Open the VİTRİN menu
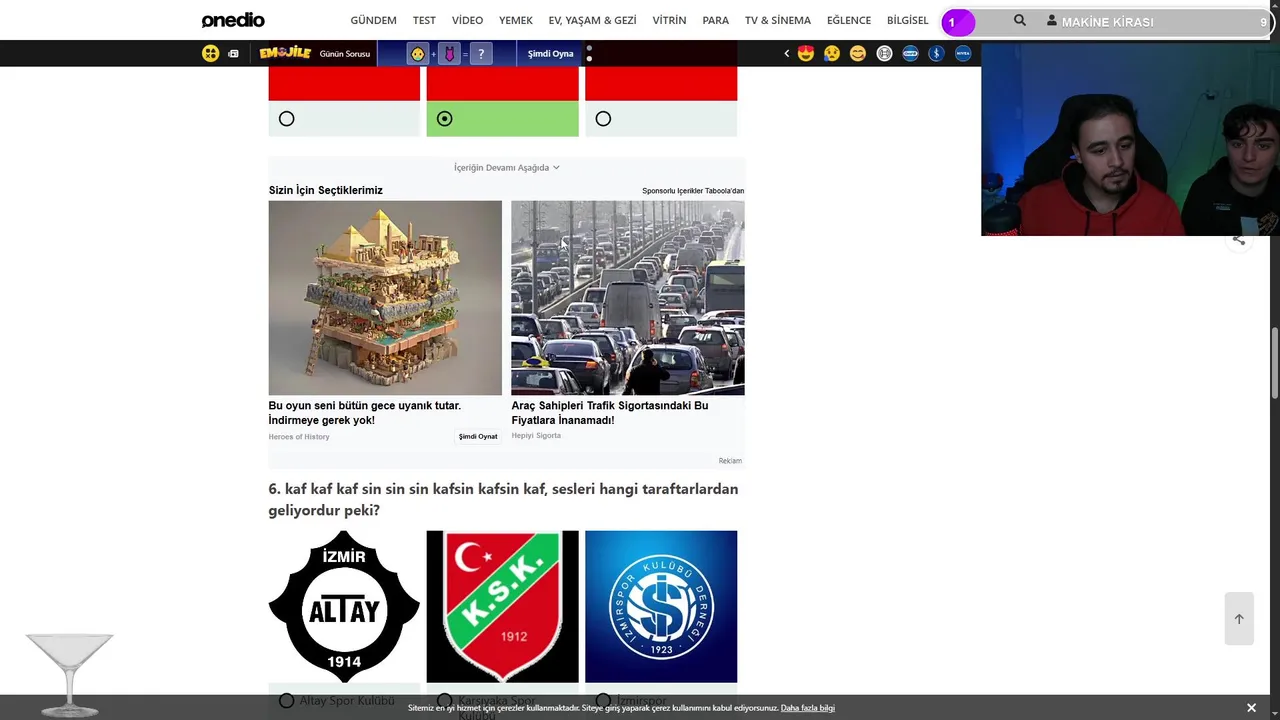Screen dimensions: 1280x720 (x=669, y=20)
